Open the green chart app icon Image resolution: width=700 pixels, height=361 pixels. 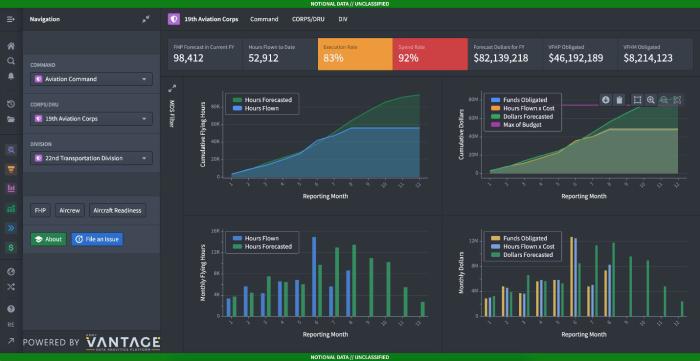pyautogui.click(x=11, y=208)
